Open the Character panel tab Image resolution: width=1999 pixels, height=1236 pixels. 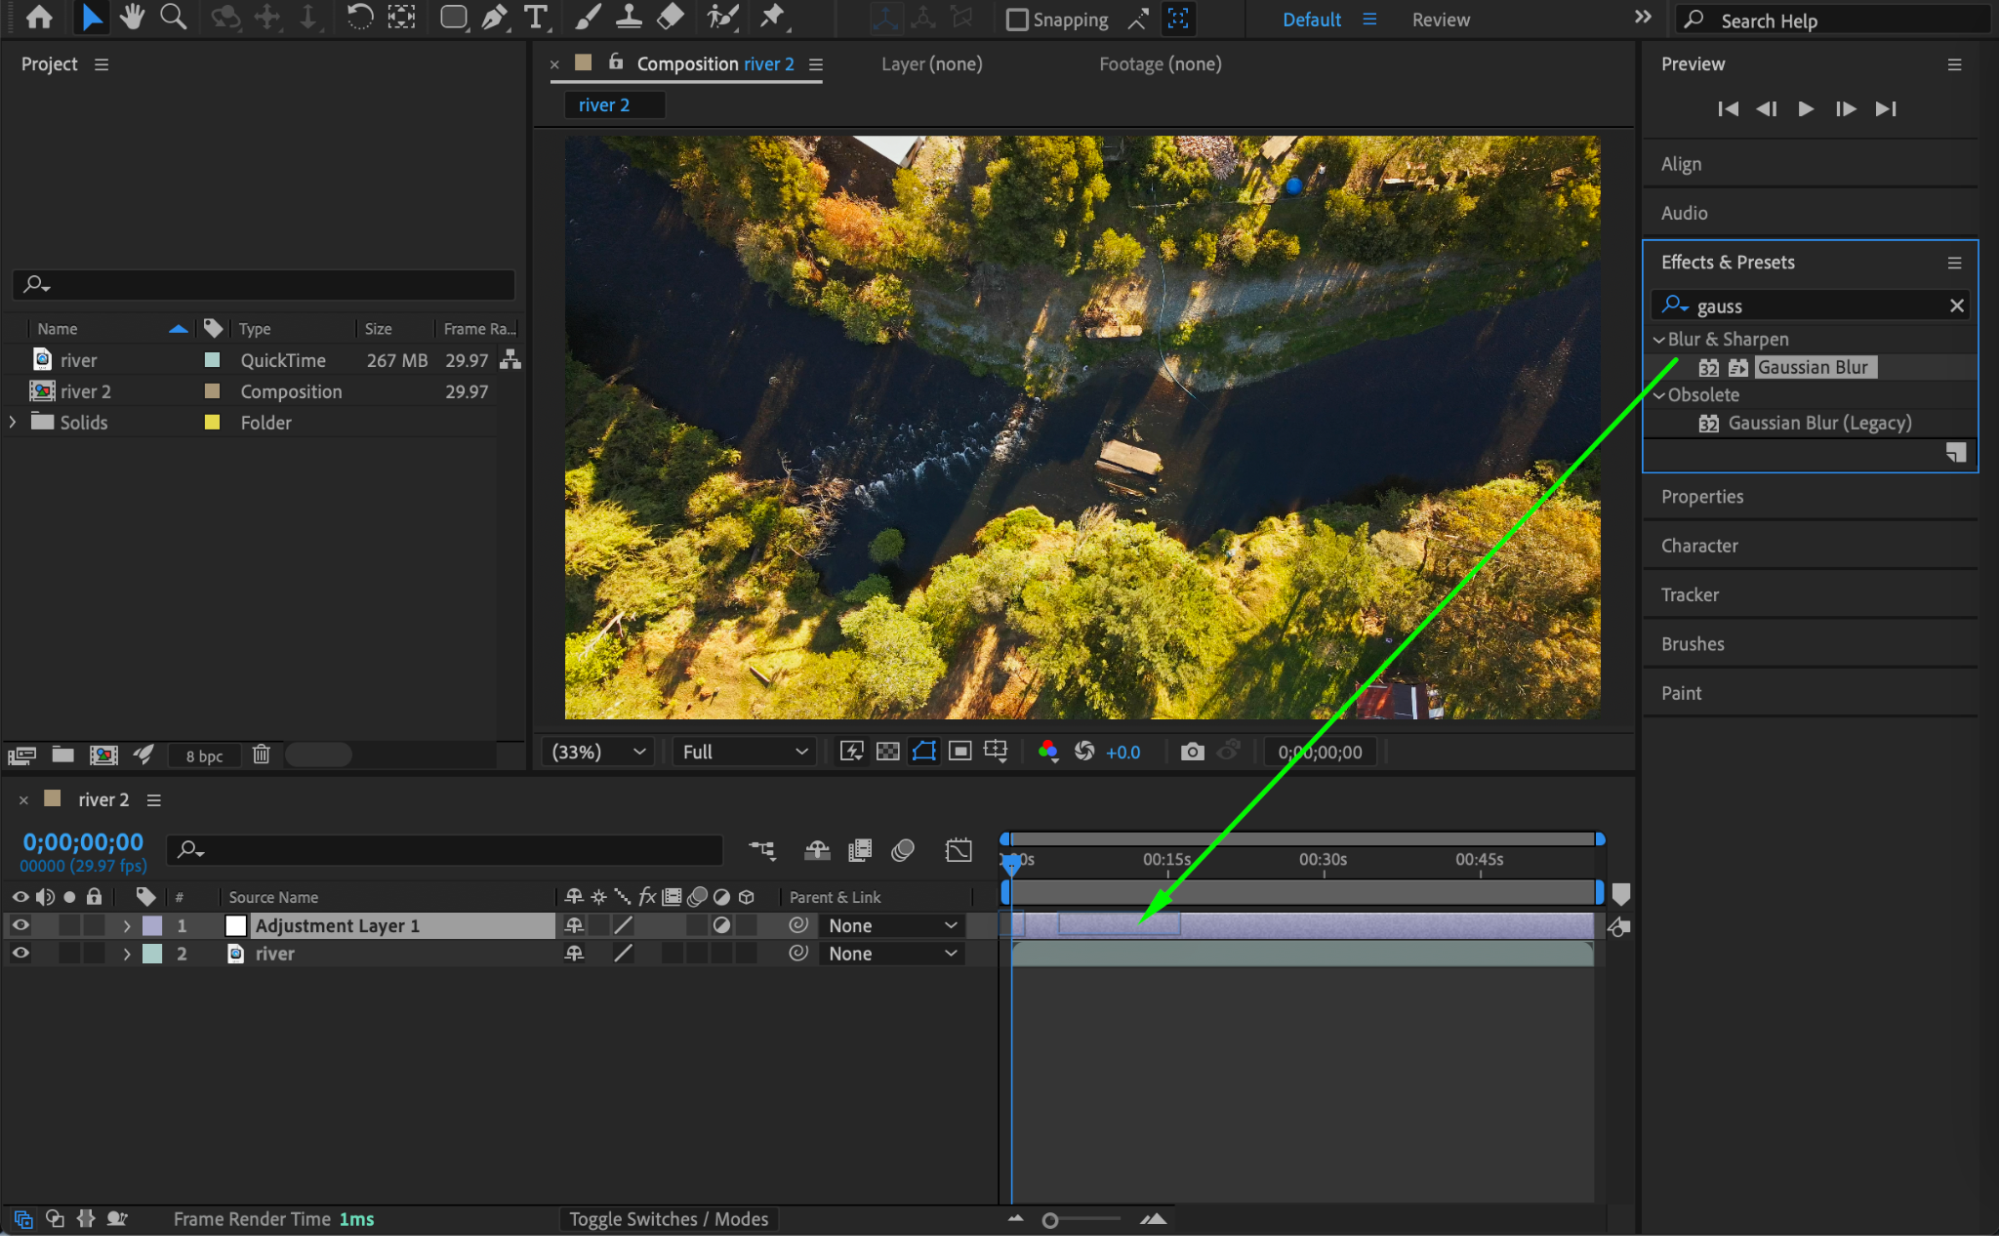[x=1699, y=546]
